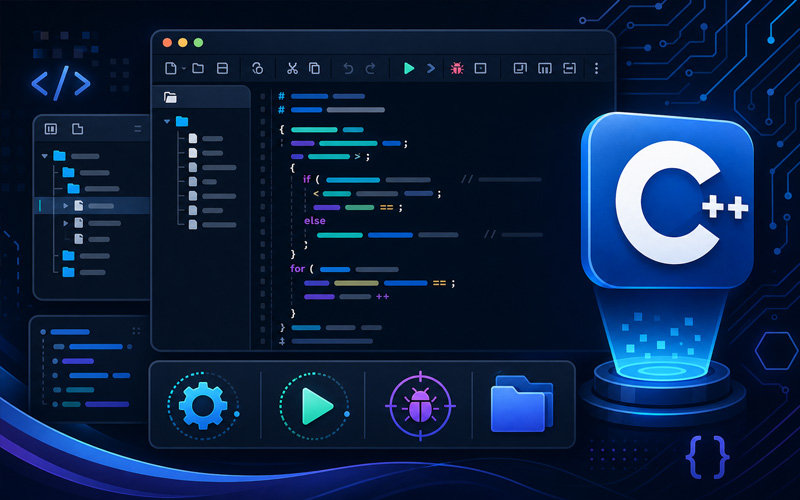
Task: Open Settings with the blue gear icon
Action: click(203, 406)
